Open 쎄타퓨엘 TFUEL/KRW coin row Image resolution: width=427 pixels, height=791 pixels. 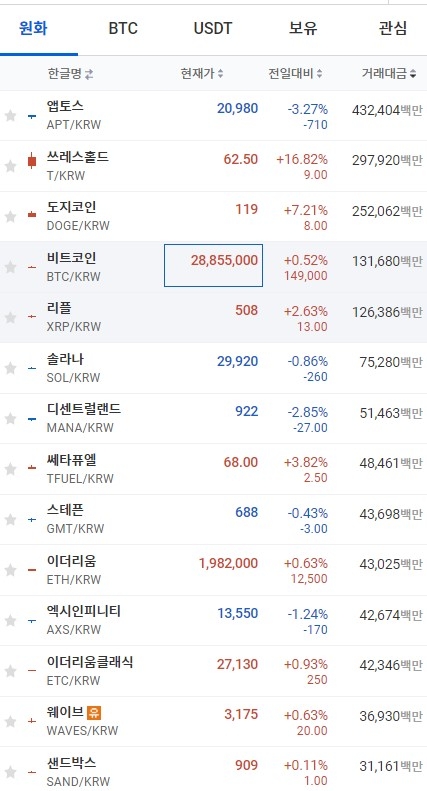tap(214, 469)
